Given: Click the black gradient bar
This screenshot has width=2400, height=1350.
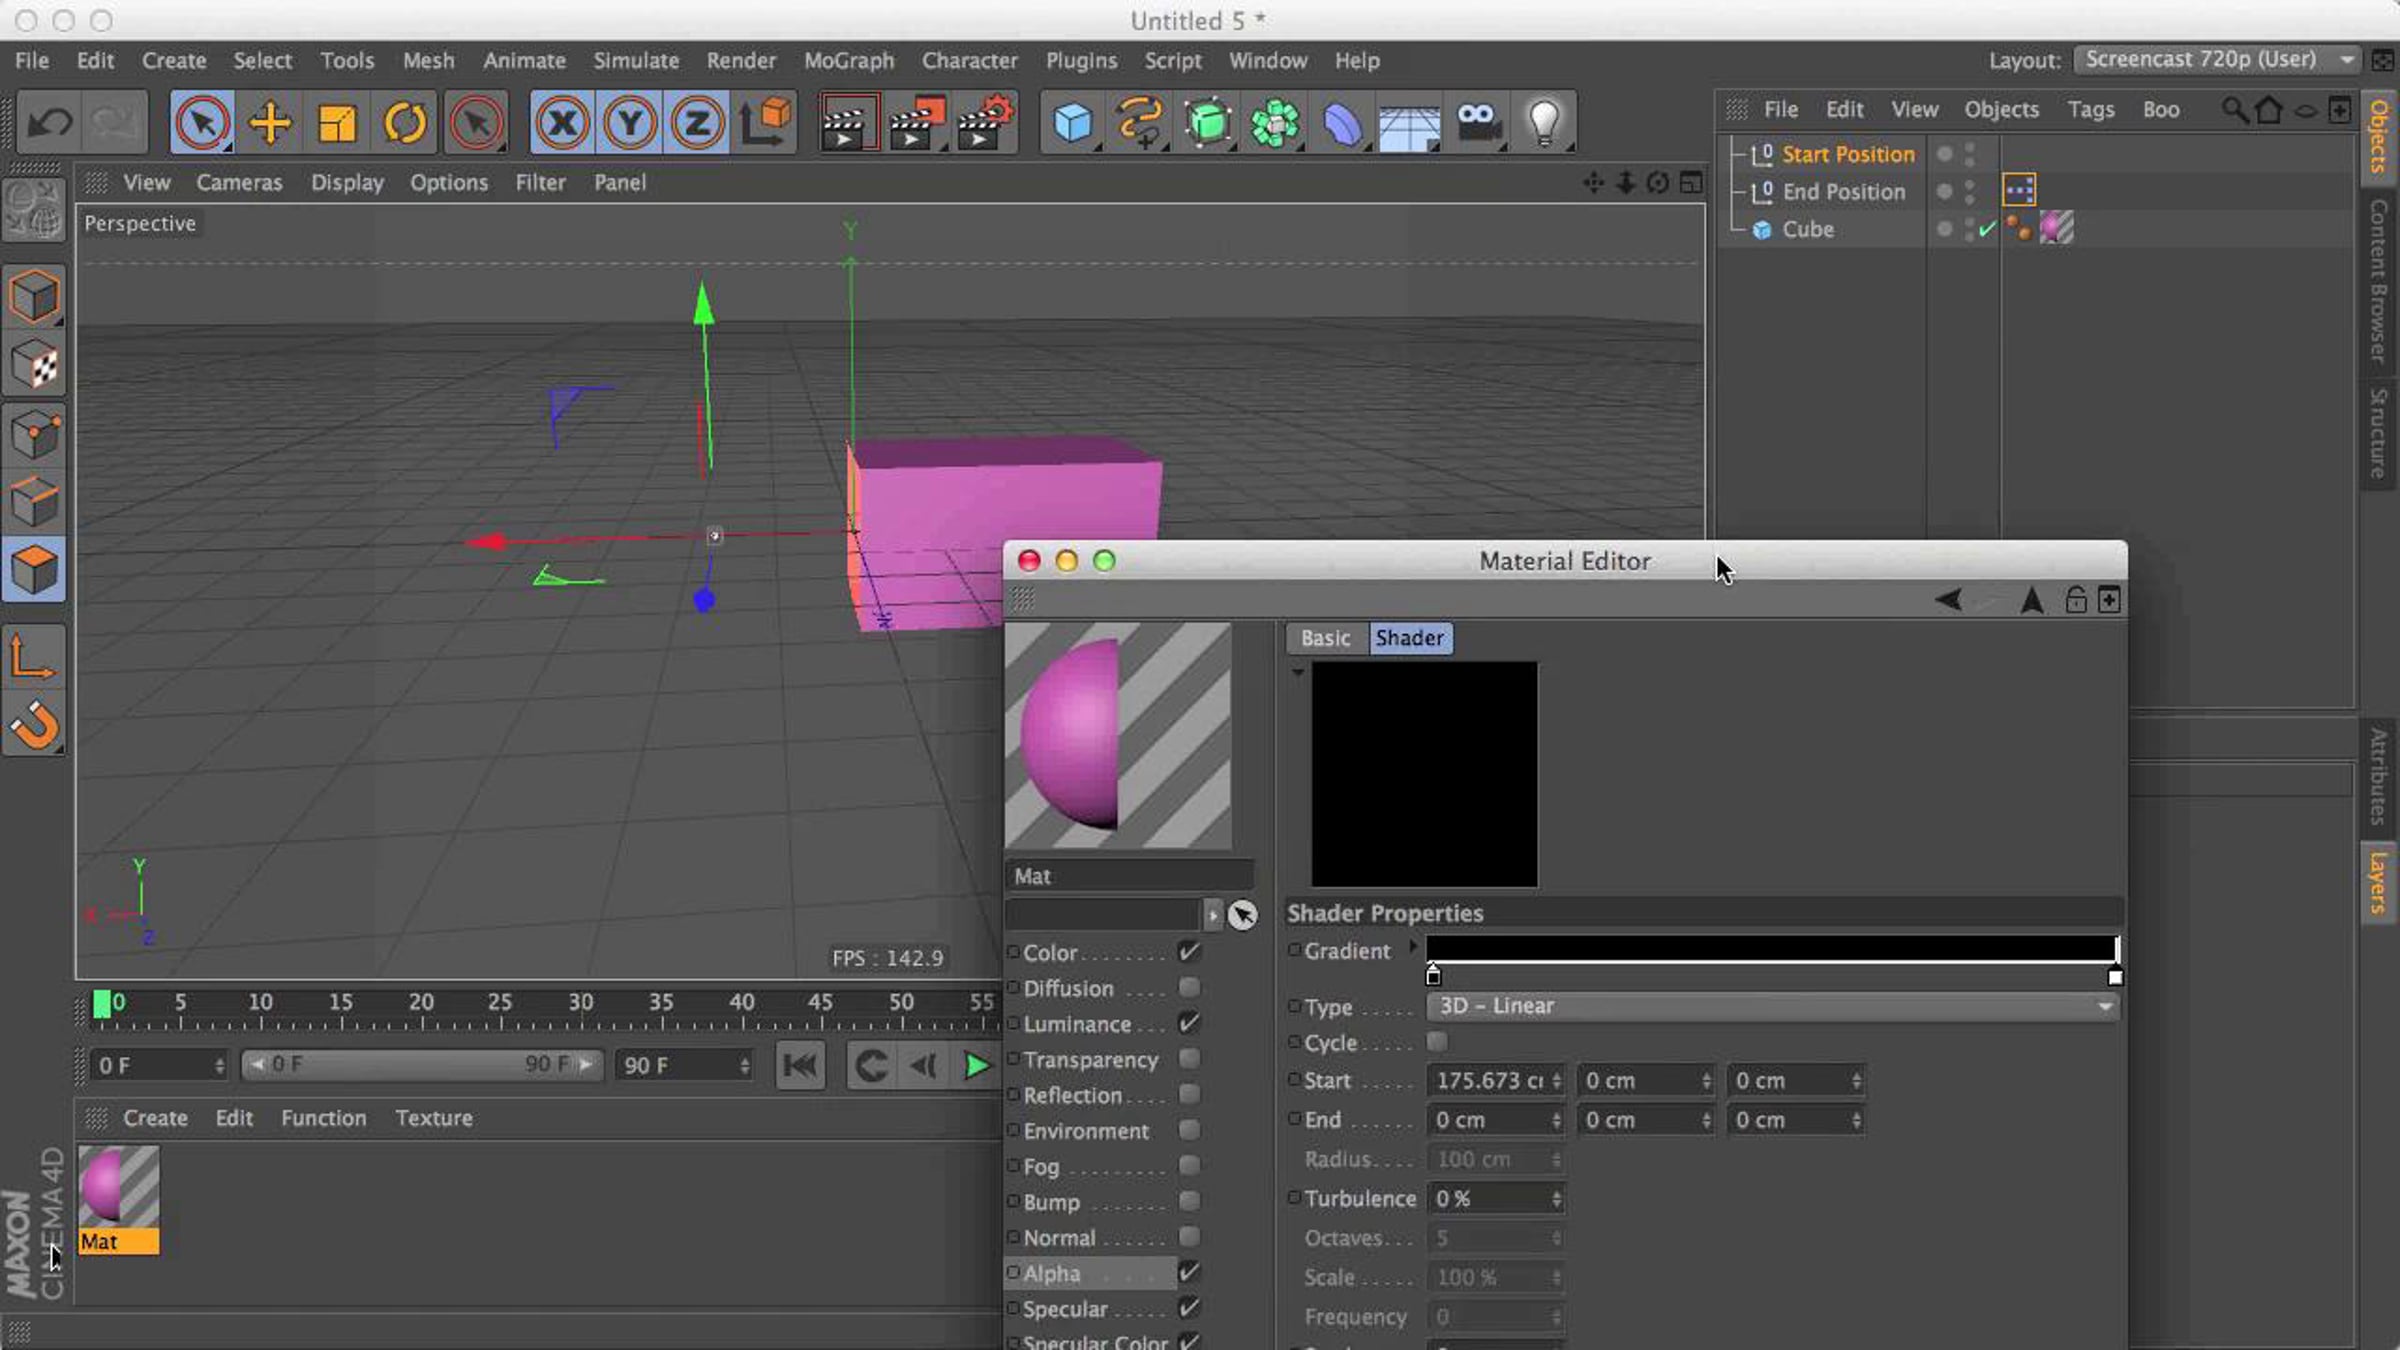Looking at the screenshot, I should point(1772,948).
